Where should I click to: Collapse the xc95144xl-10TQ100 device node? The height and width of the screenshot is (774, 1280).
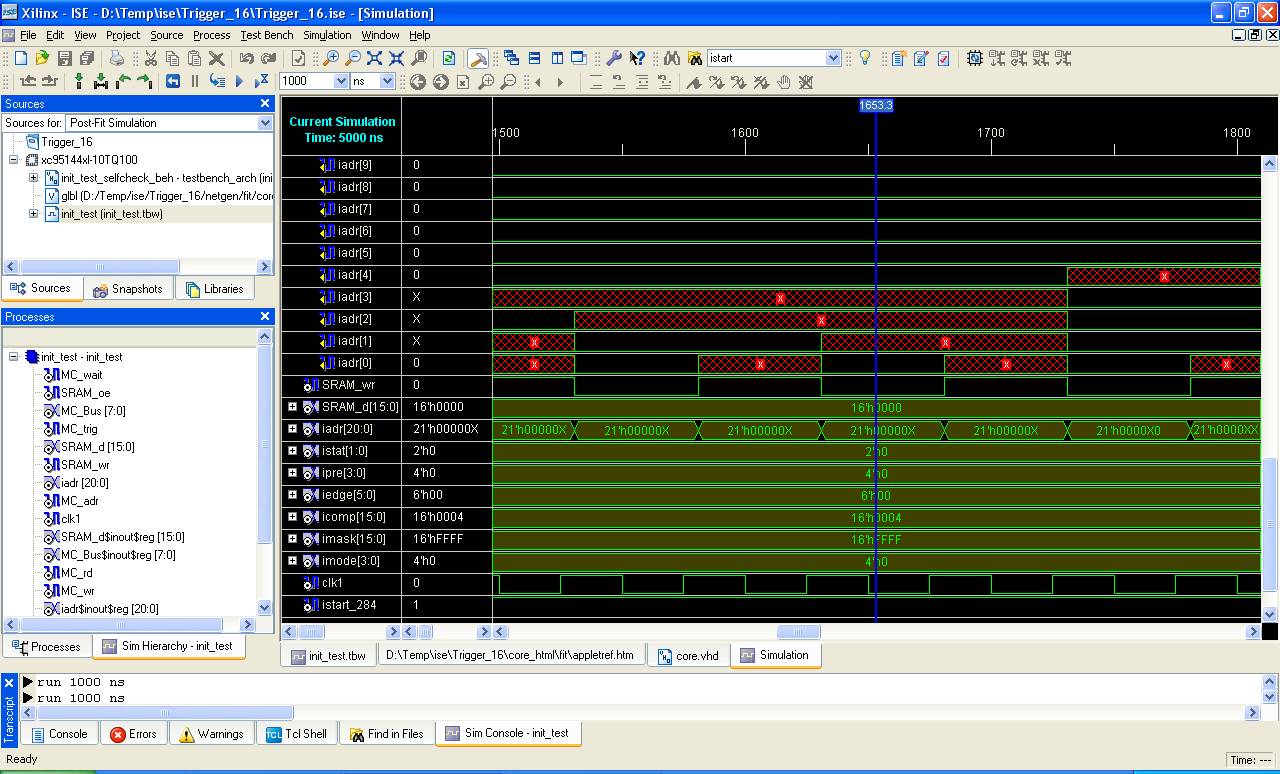click(14, 160)
